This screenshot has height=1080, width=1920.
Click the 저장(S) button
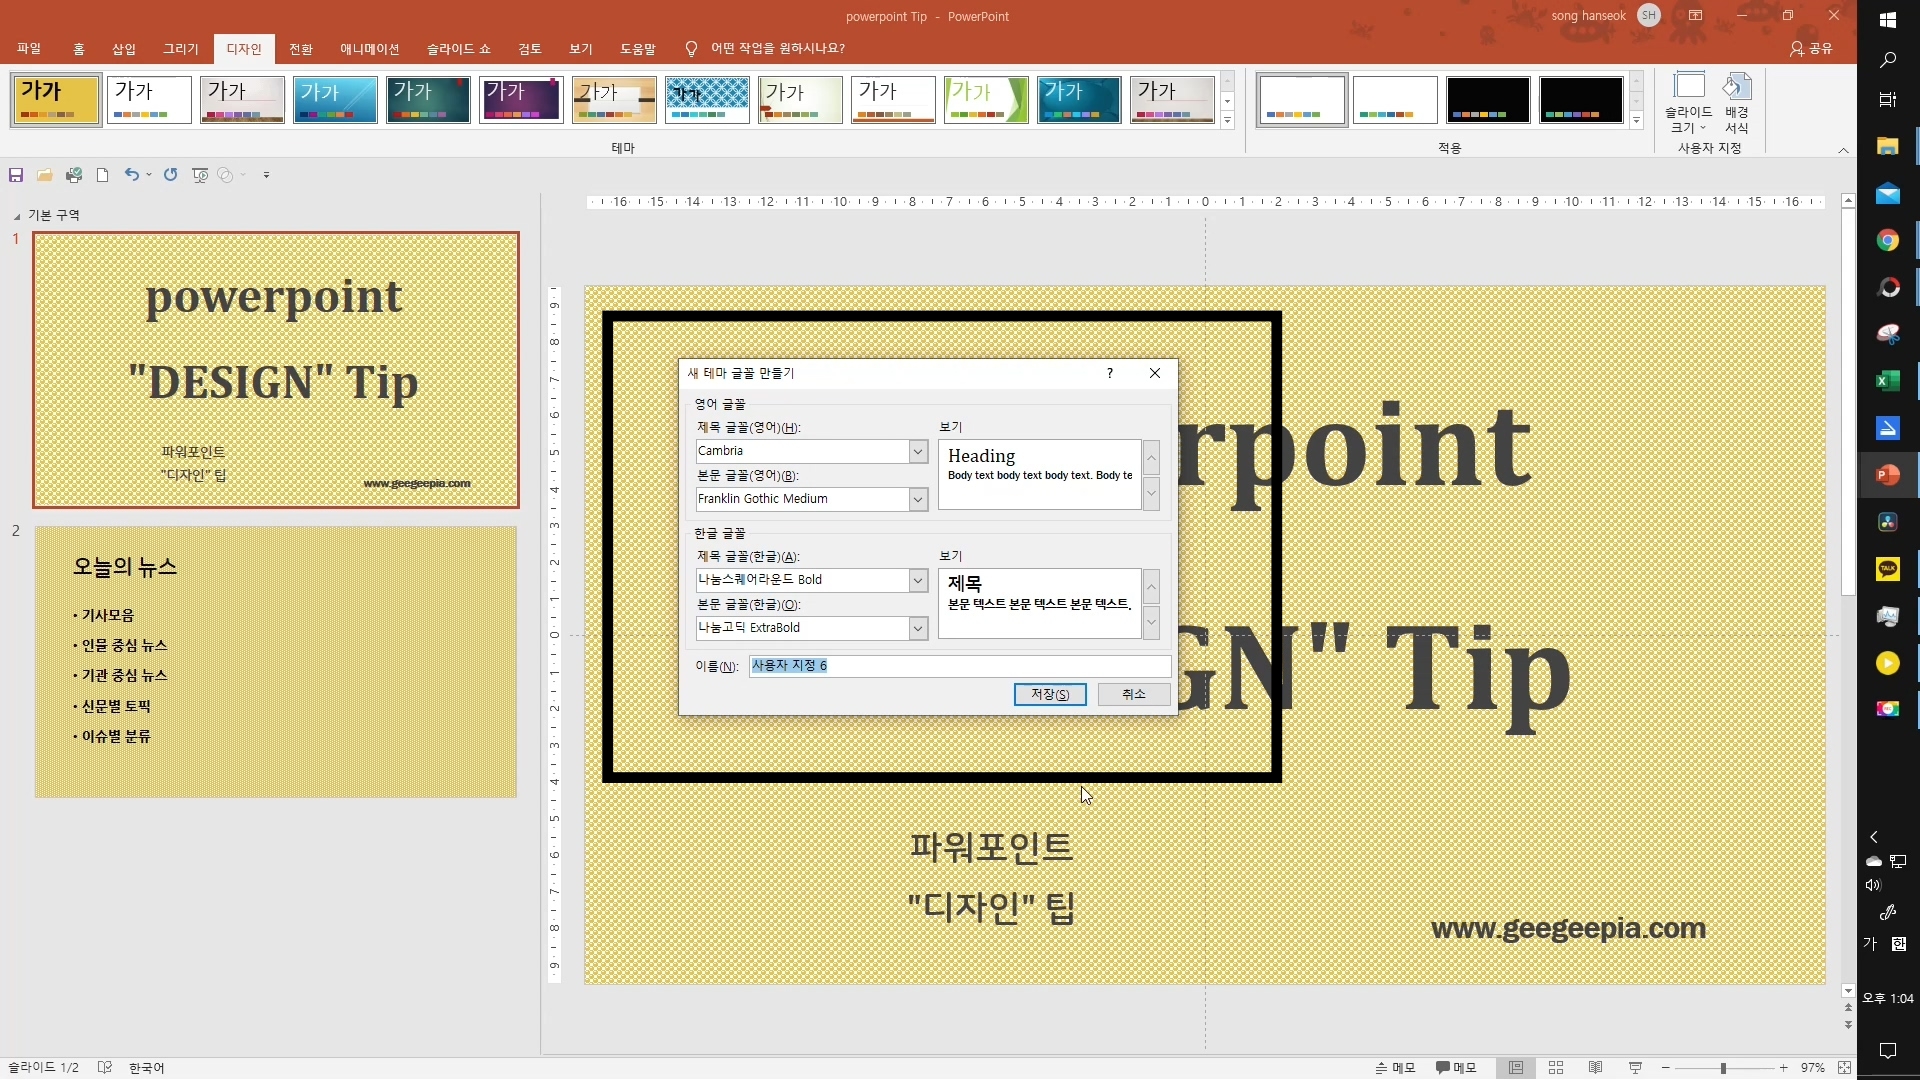[x=1050, y=694]
